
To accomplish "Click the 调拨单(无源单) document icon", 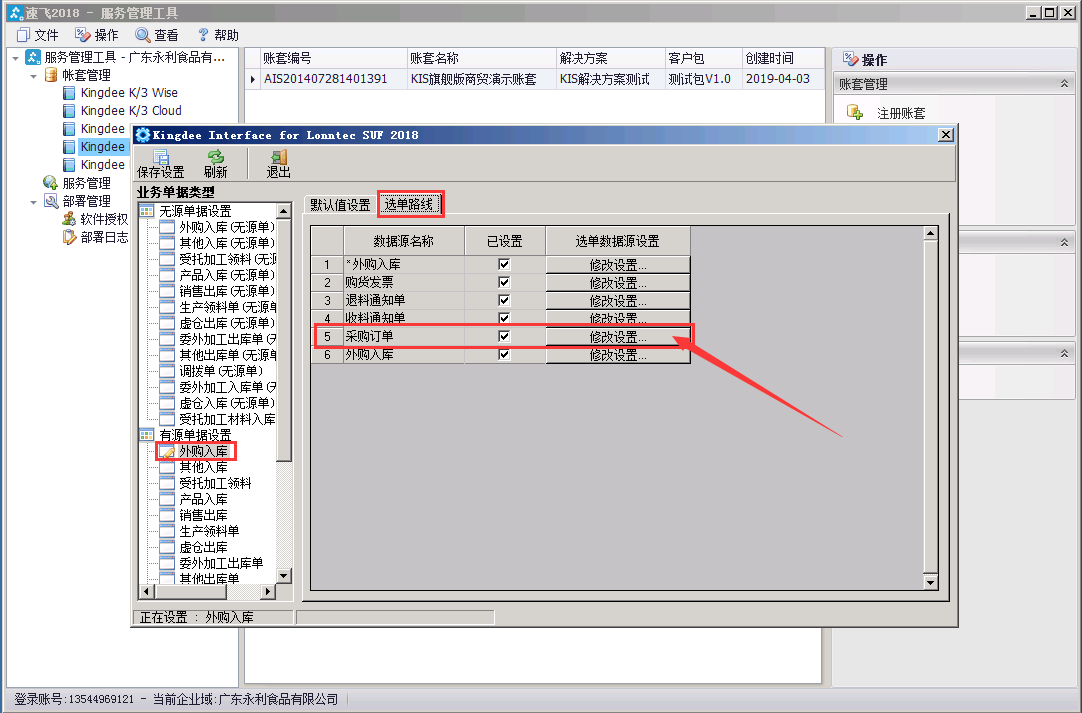I will coord(167,371).
